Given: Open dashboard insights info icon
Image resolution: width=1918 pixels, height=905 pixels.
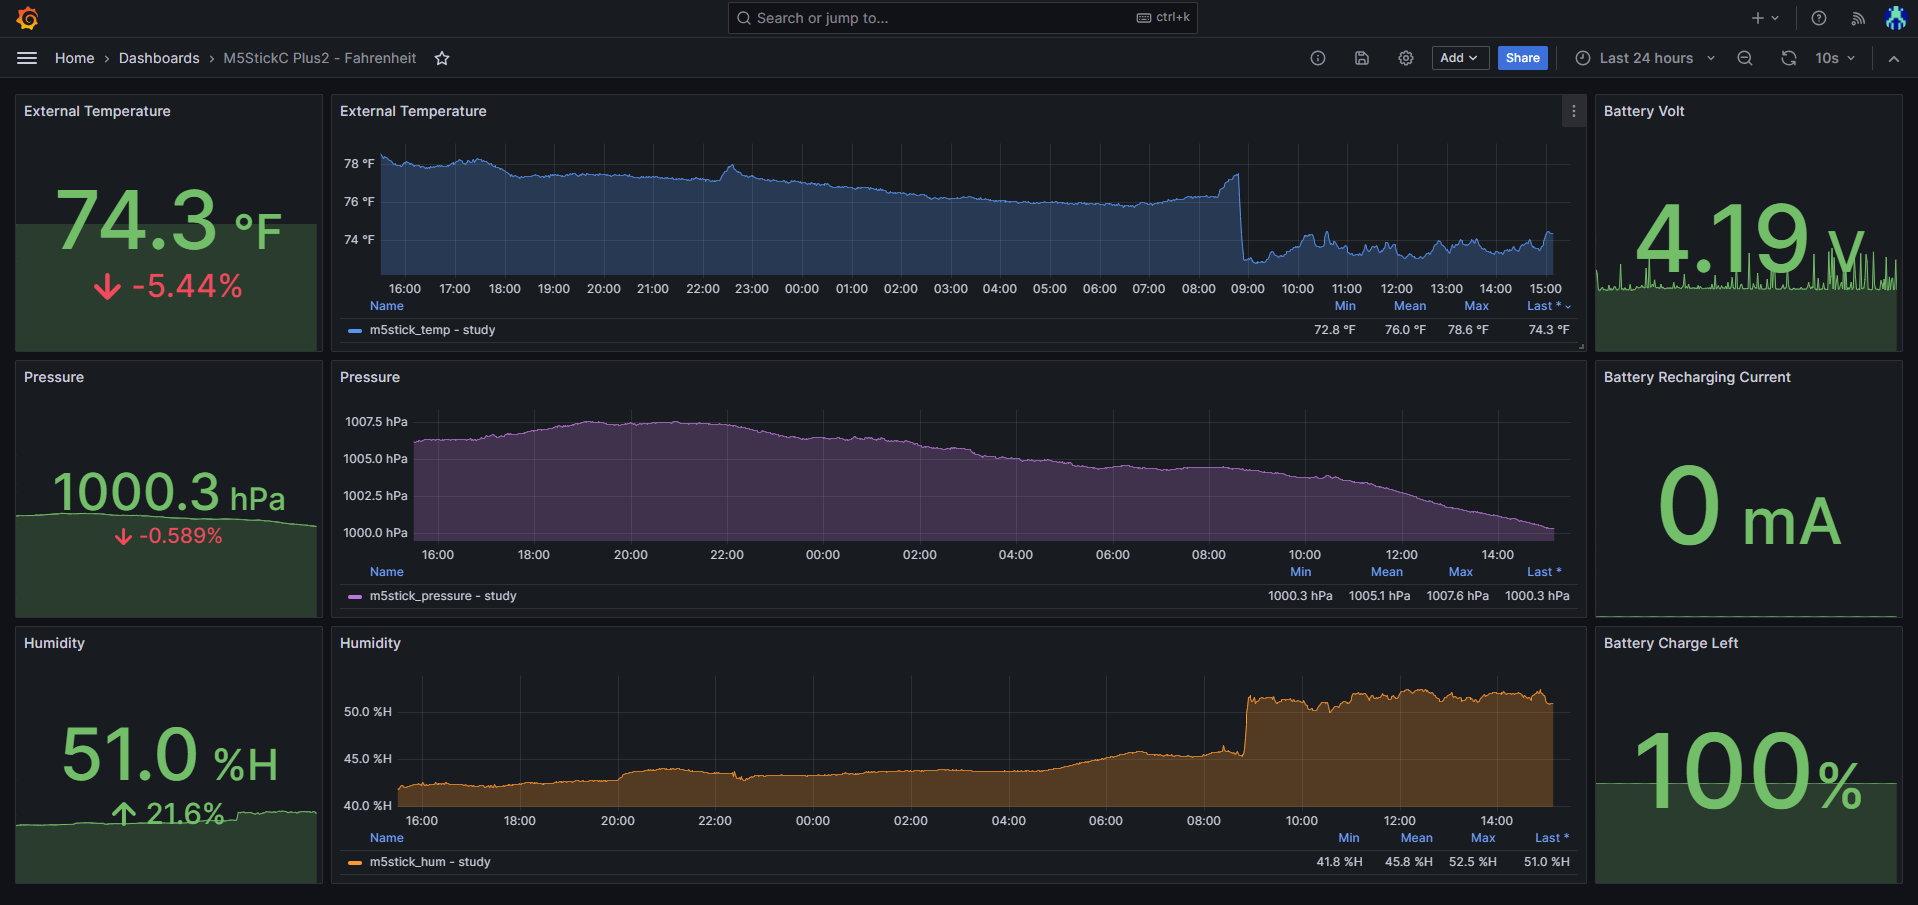Looking at the screenshot, I should [x=1318, y=58].
